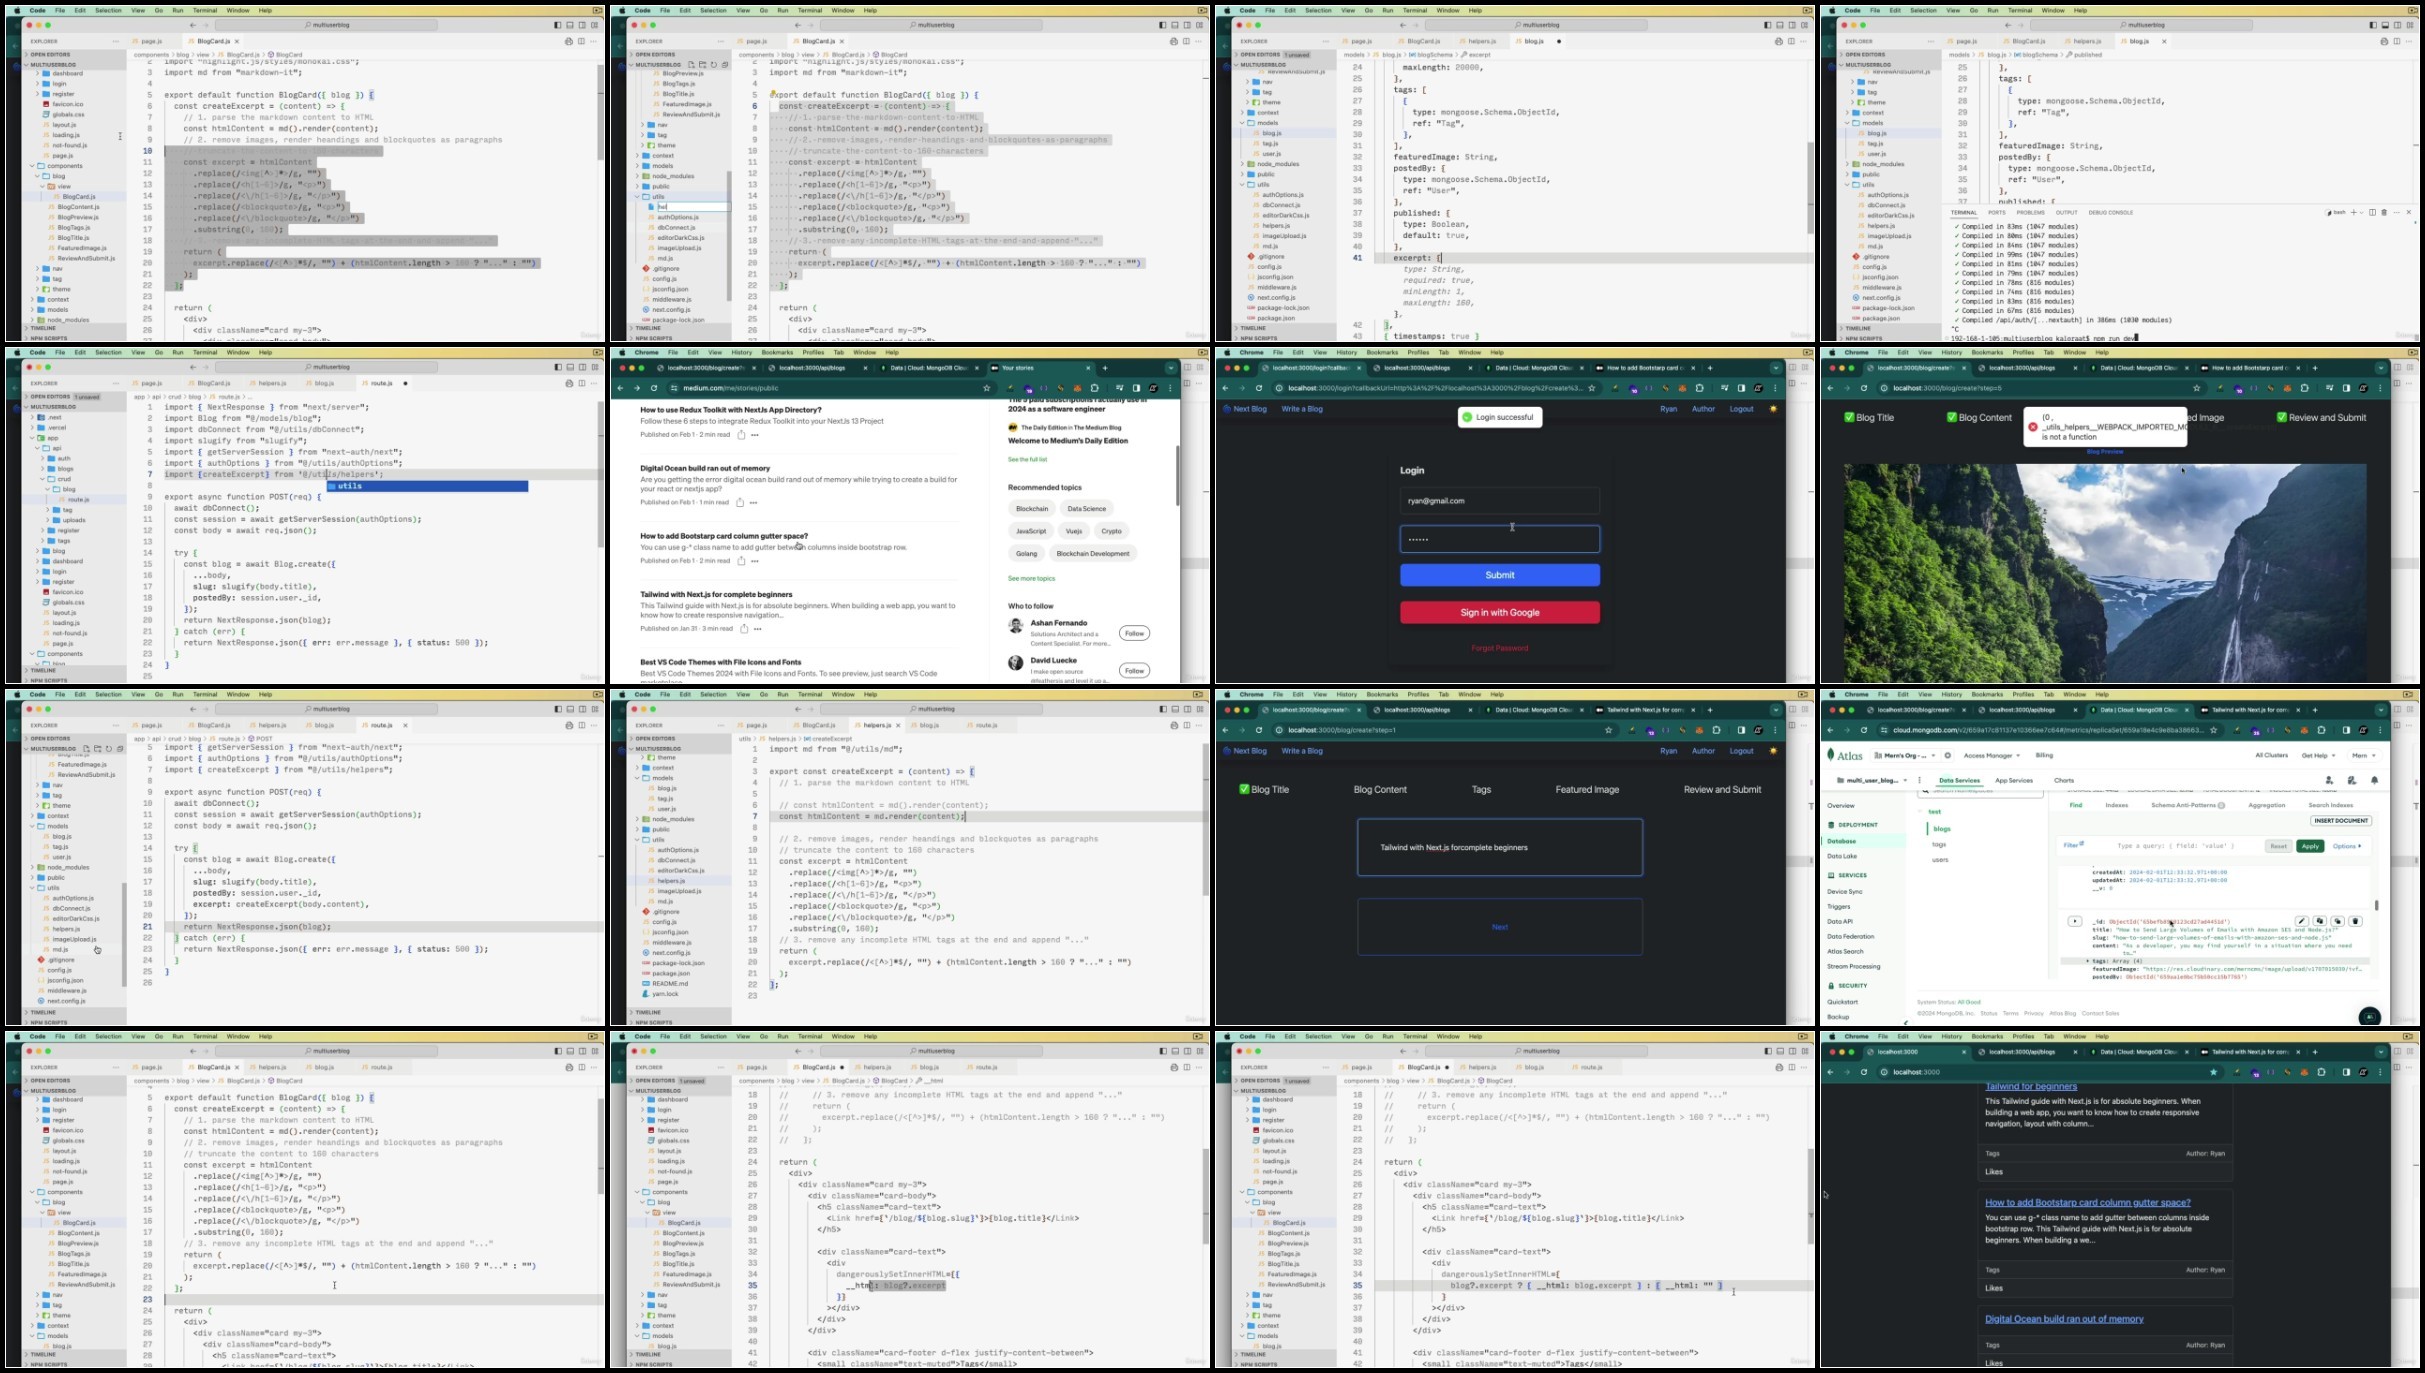Follow Ashan Fernando on Medium

click(x=1134, y=633)
